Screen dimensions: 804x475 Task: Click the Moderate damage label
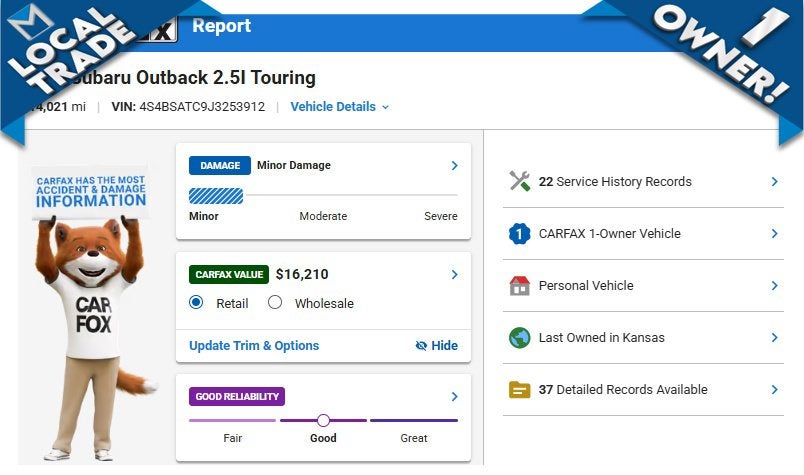(323, 216)
